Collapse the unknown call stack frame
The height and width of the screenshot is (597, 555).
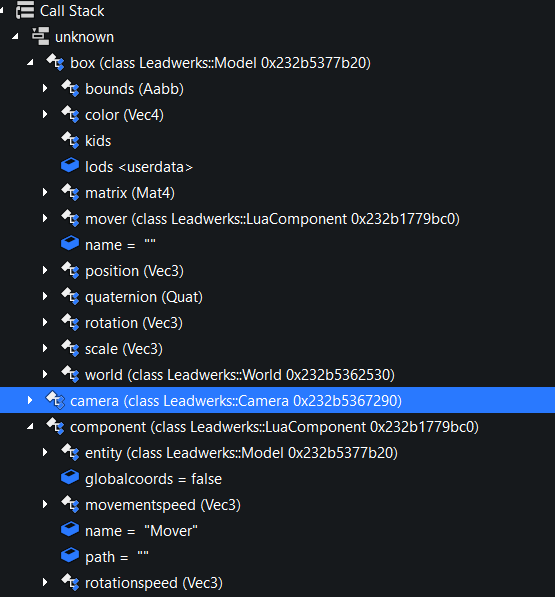click(15, 37)
